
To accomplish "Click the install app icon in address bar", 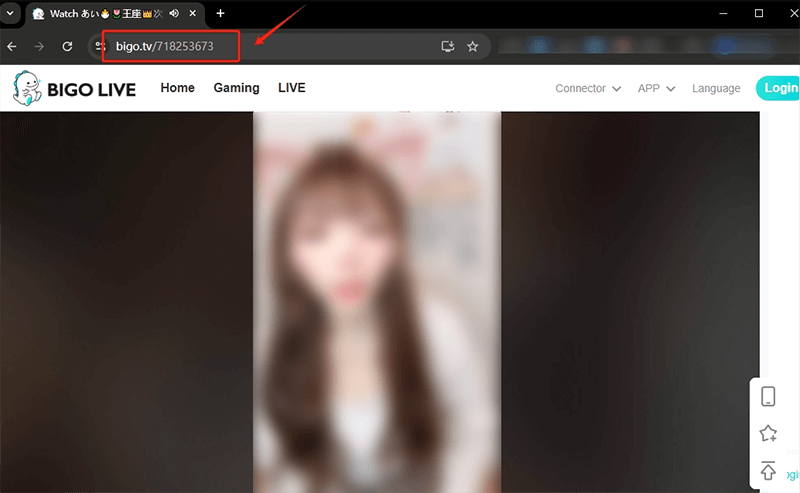I will click(x=447, y=46).
